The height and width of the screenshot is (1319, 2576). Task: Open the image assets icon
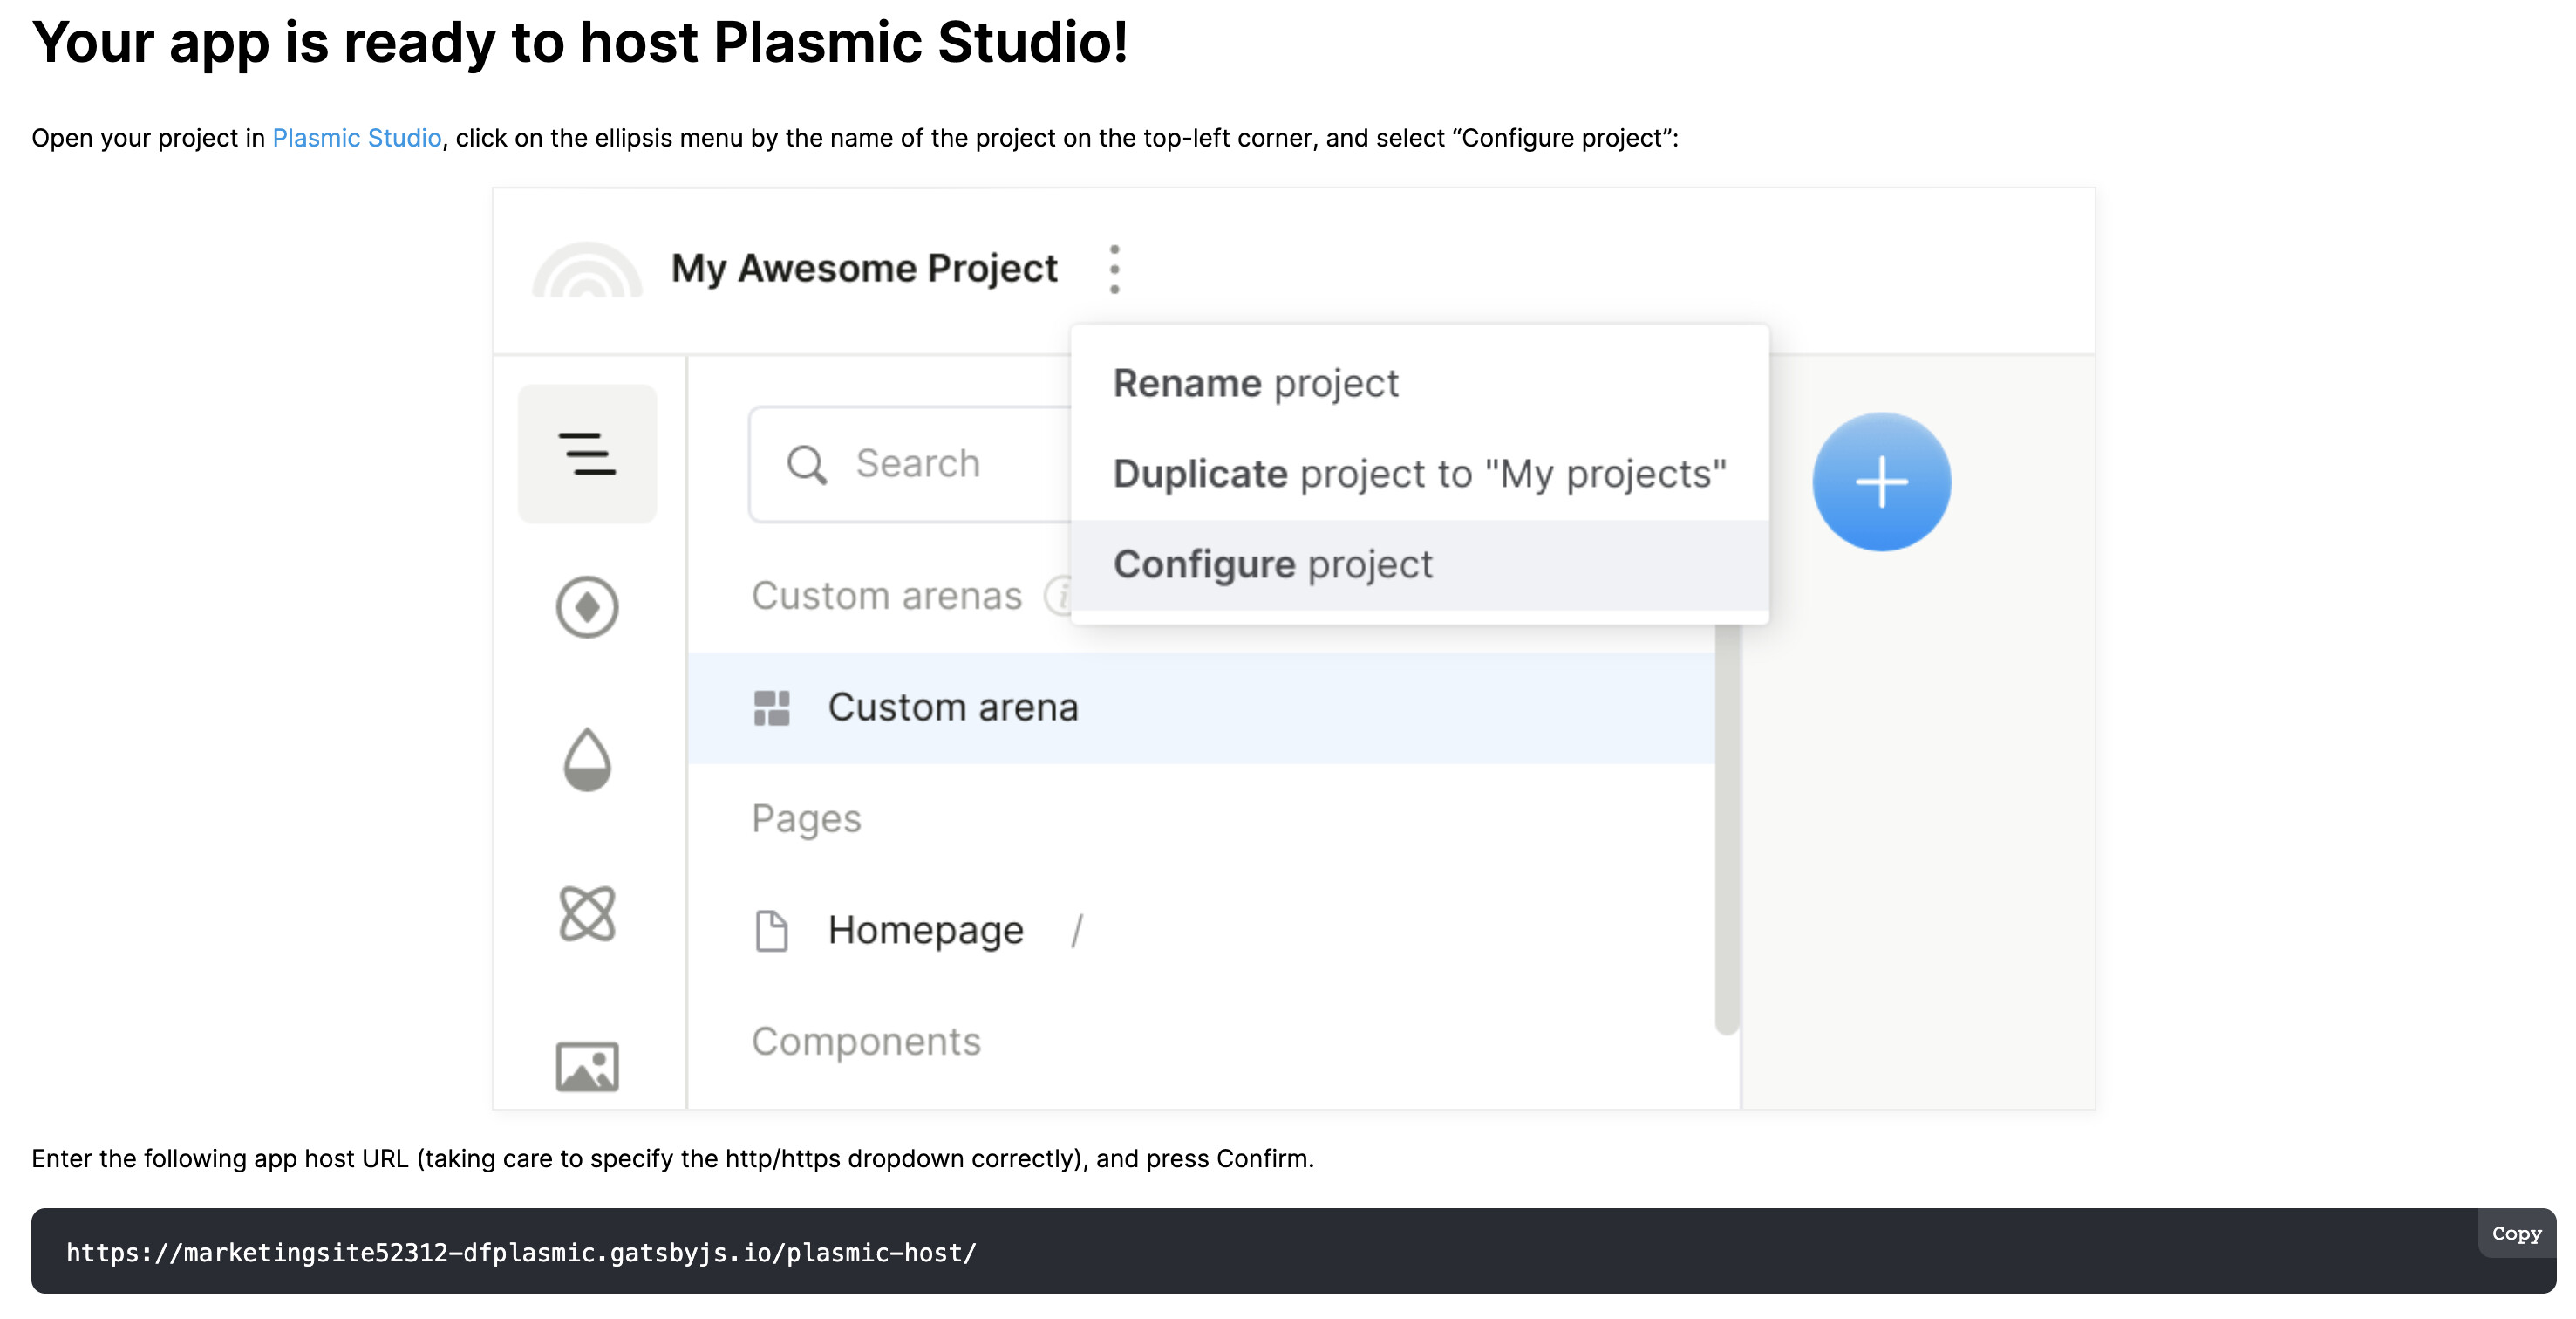[587, 1066]
